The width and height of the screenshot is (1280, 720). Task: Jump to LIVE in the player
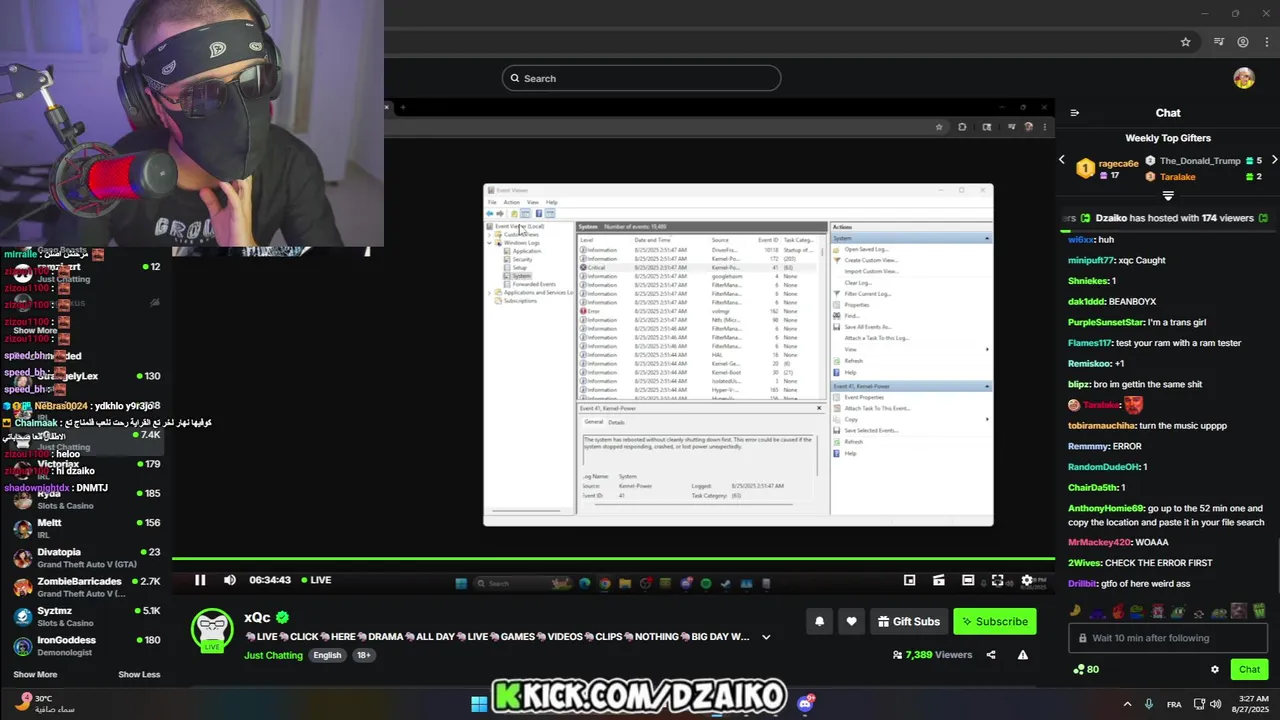tap(316, 580)
